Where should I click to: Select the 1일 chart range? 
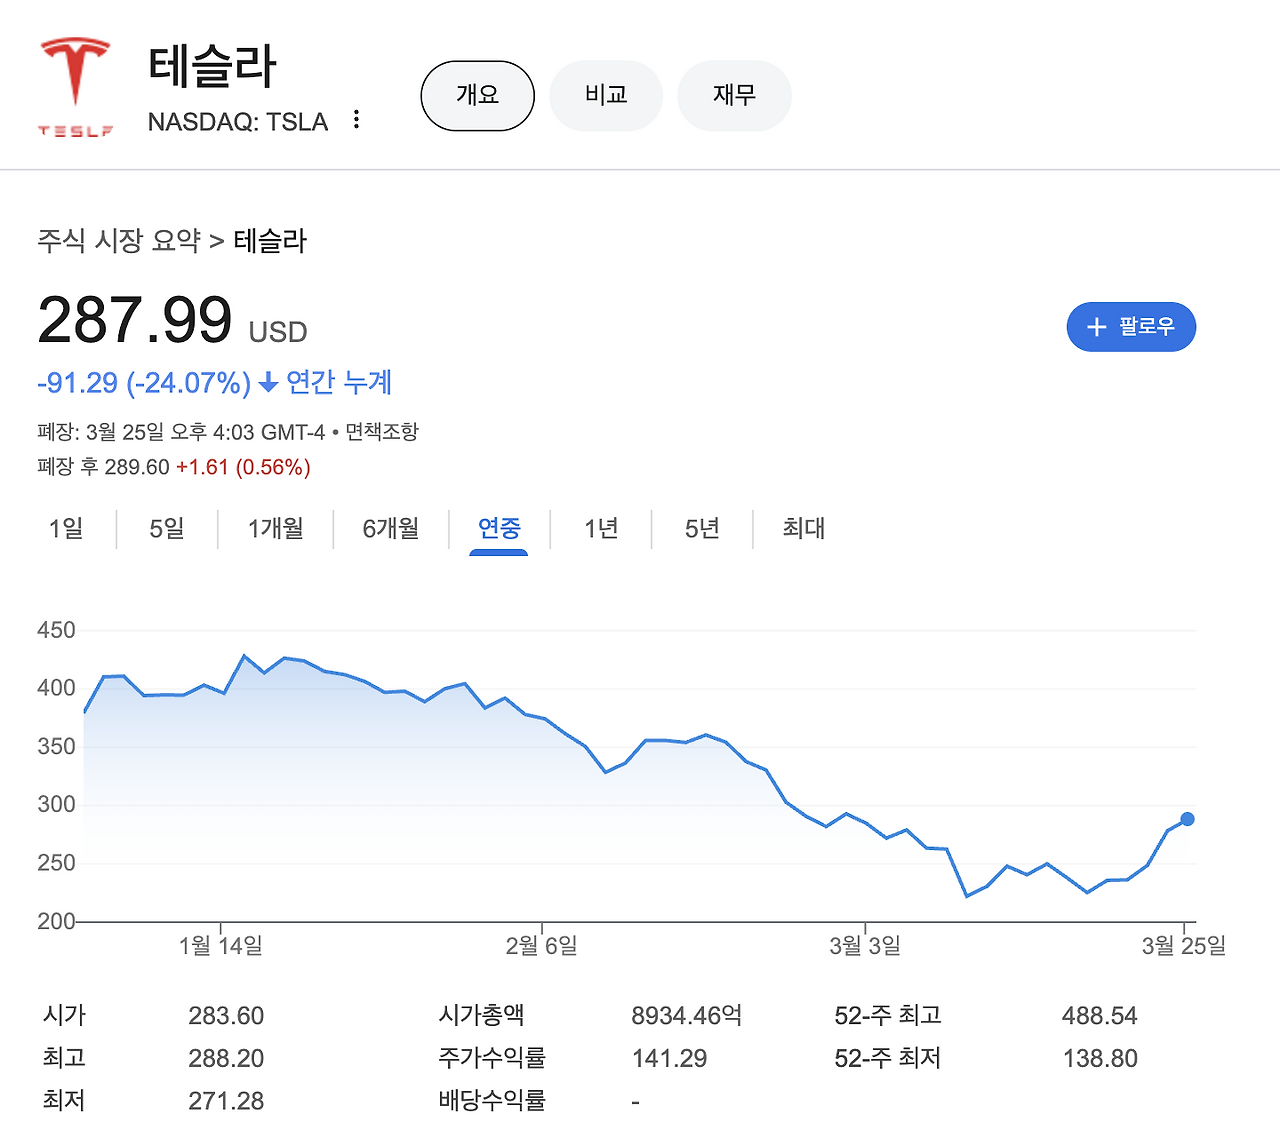[x=64, y=529]
